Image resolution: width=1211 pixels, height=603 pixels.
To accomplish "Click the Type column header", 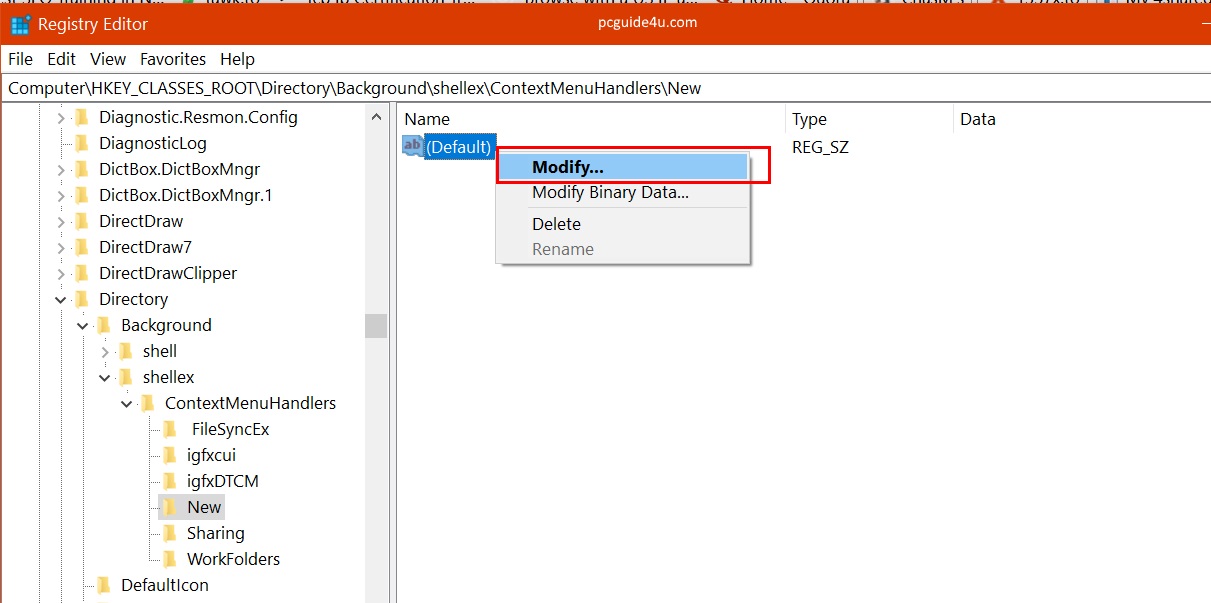I will [x=809, y=119].
